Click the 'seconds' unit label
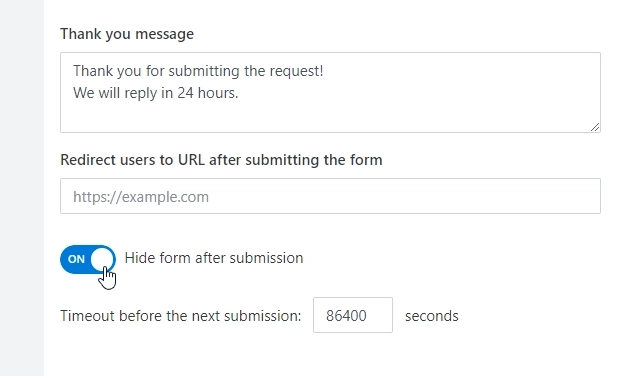The image size is (644, 376). click(x=432, y=316)
